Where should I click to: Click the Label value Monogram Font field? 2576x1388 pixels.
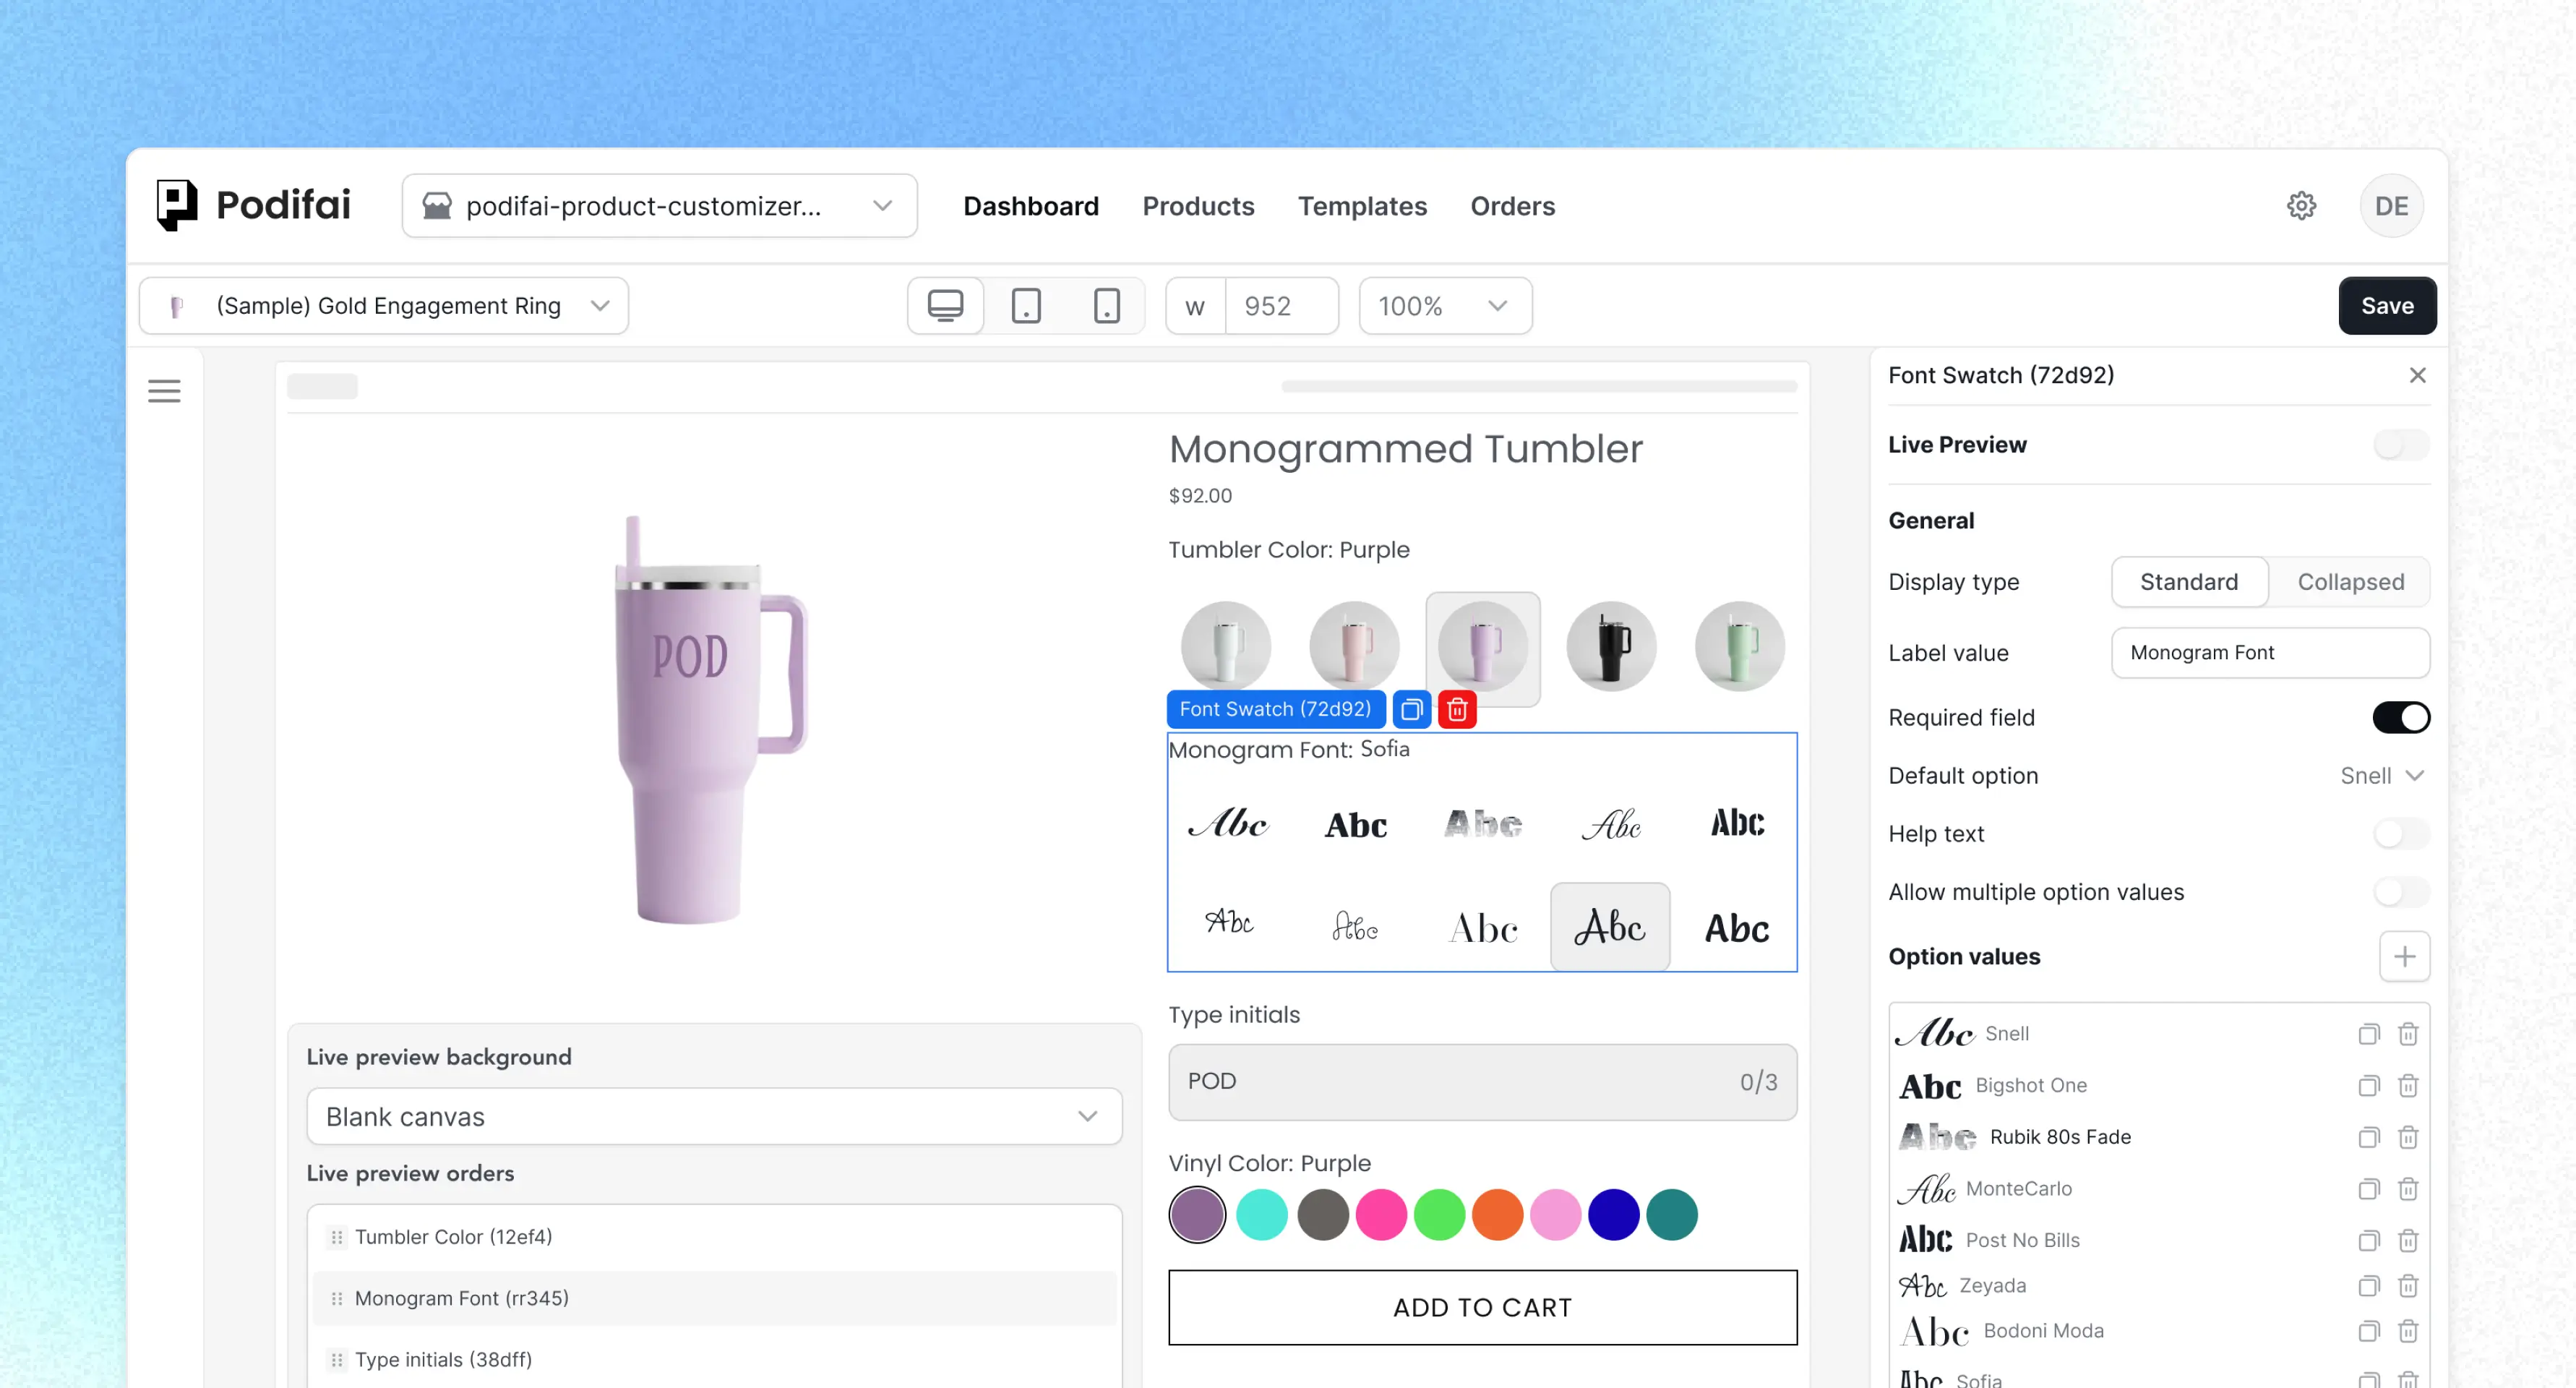2270,653
